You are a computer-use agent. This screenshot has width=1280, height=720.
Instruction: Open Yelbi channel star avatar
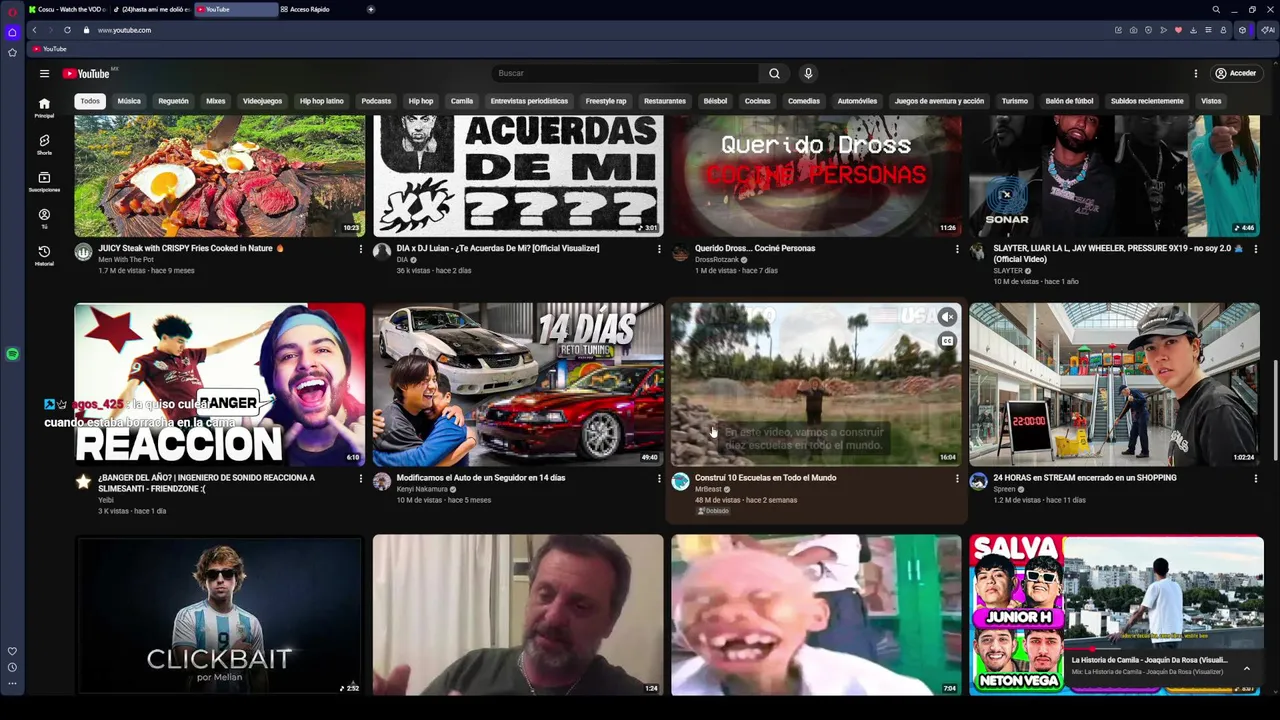pos(83,482)
